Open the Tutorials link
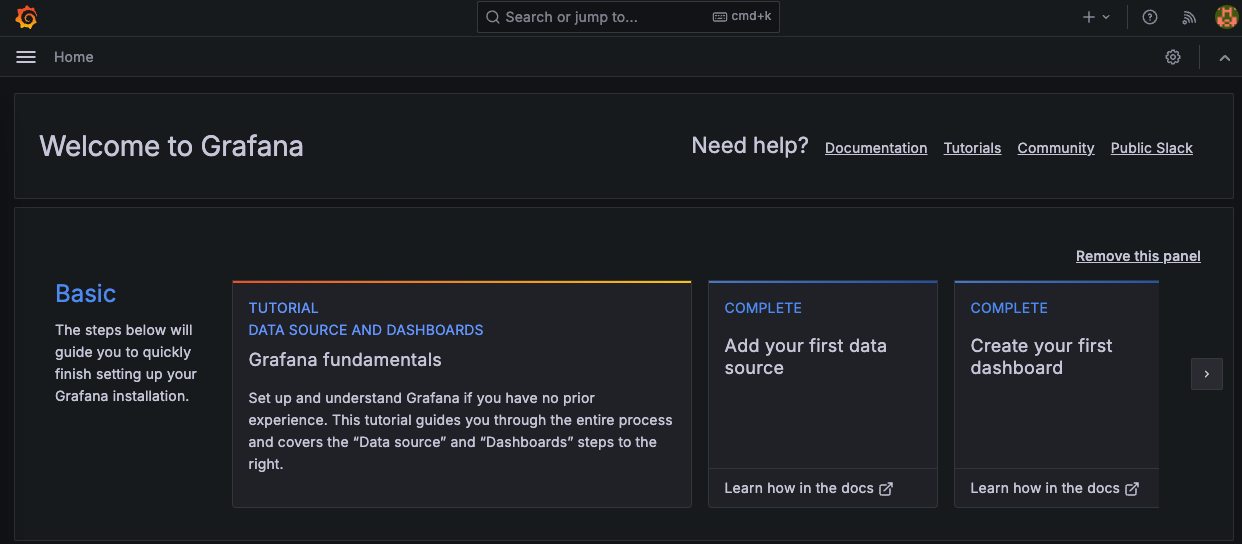1242x544 pixels. 972,148
